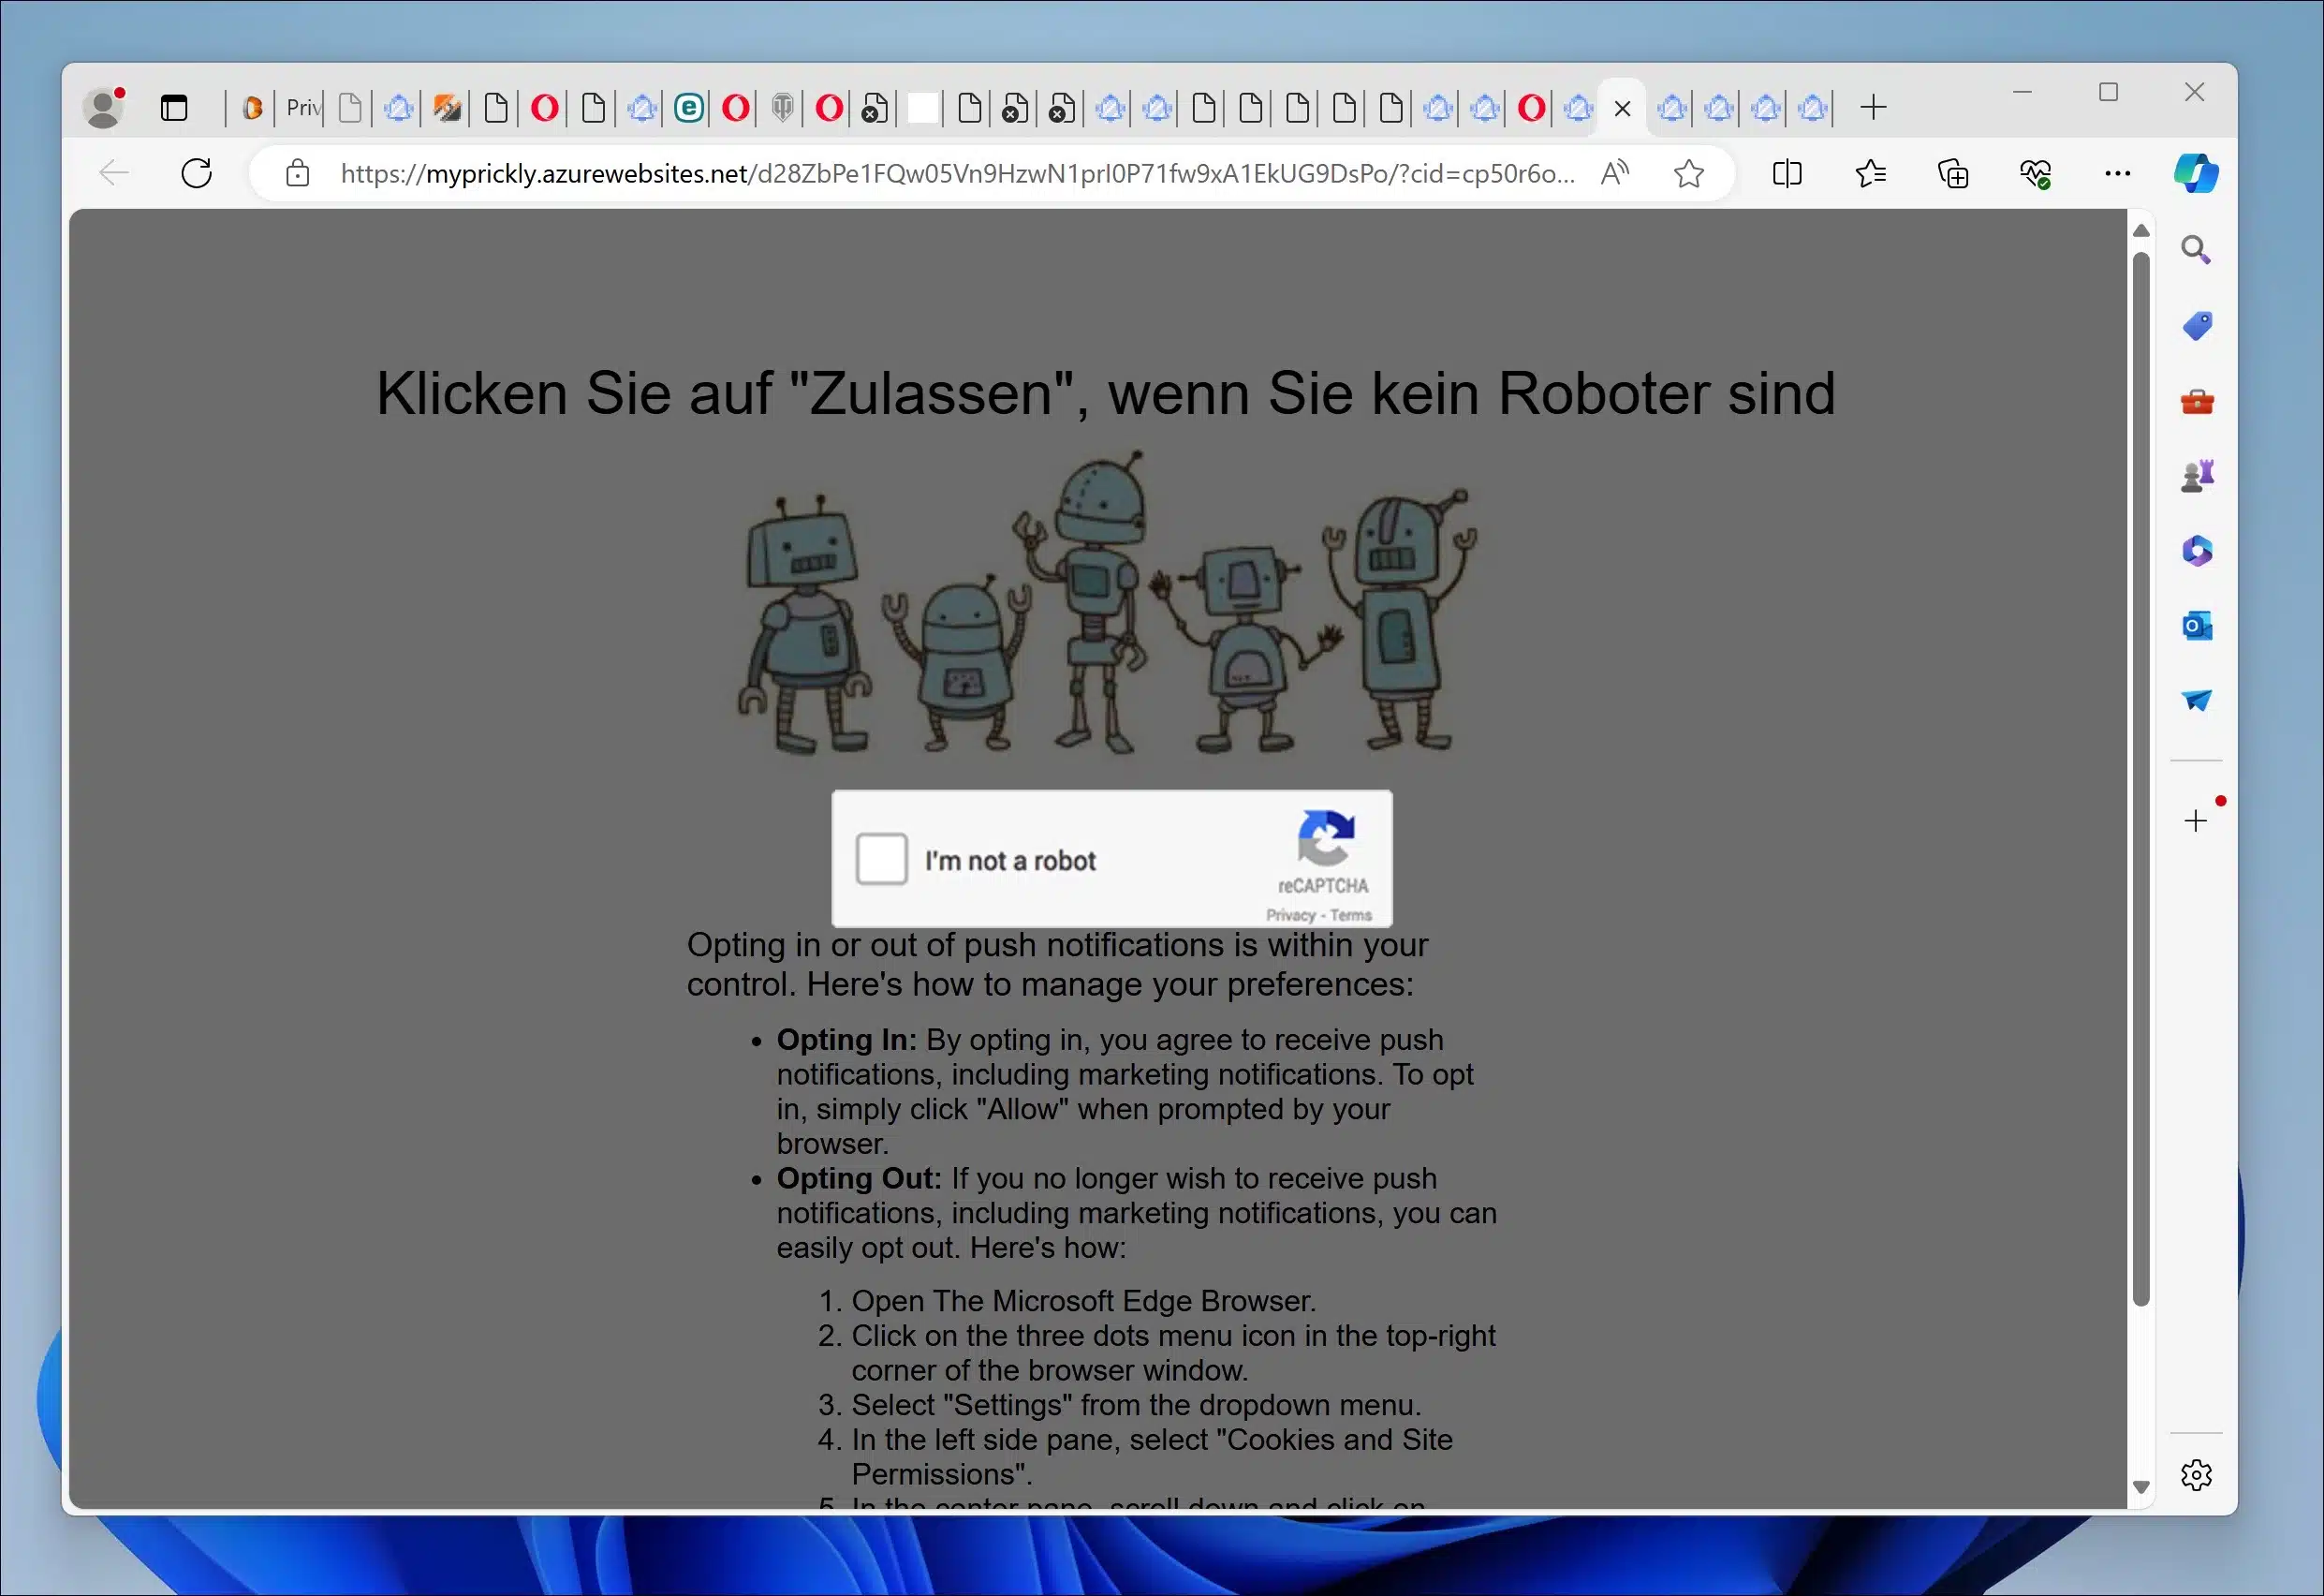Open sidebar Outlook icon

[2197, 626]
